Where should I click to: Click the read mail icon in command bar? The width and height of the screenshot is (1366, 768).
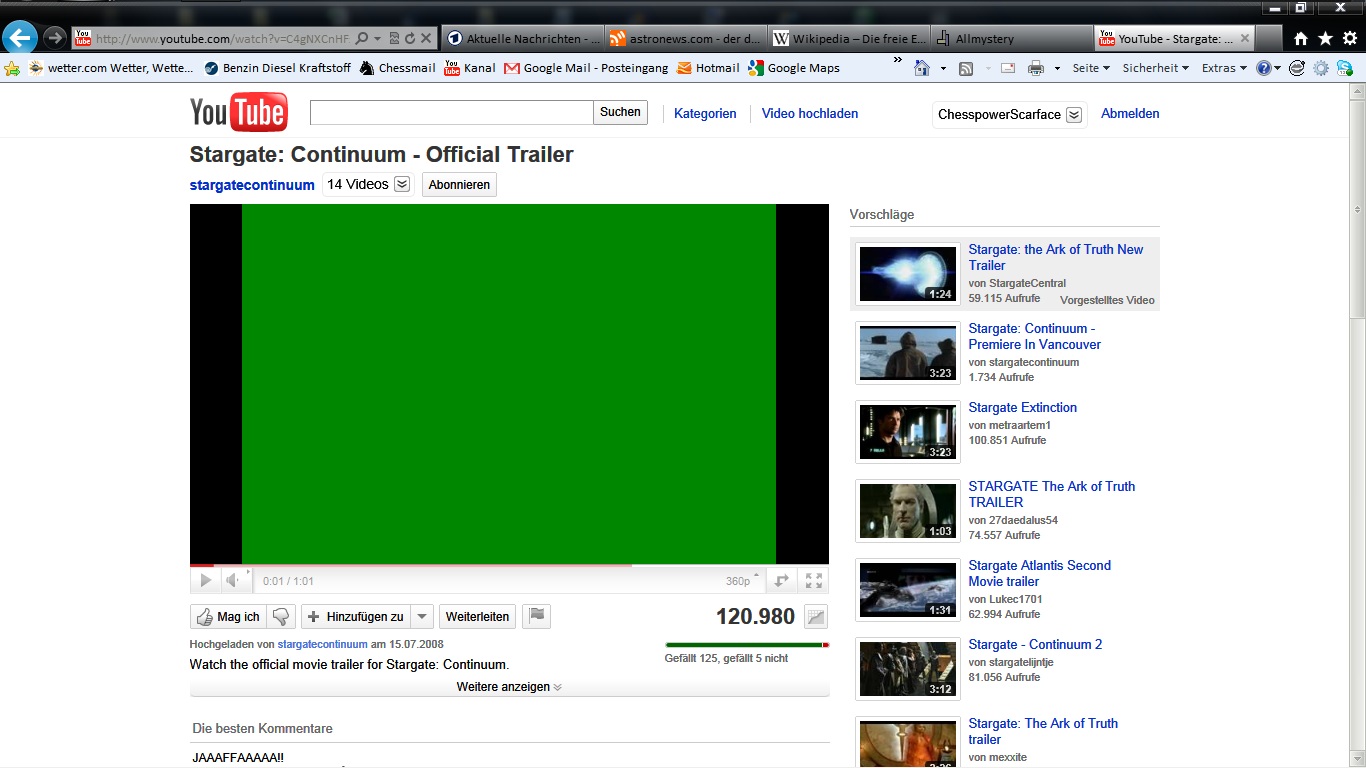pyautogui.click(x=1008, y=68)
